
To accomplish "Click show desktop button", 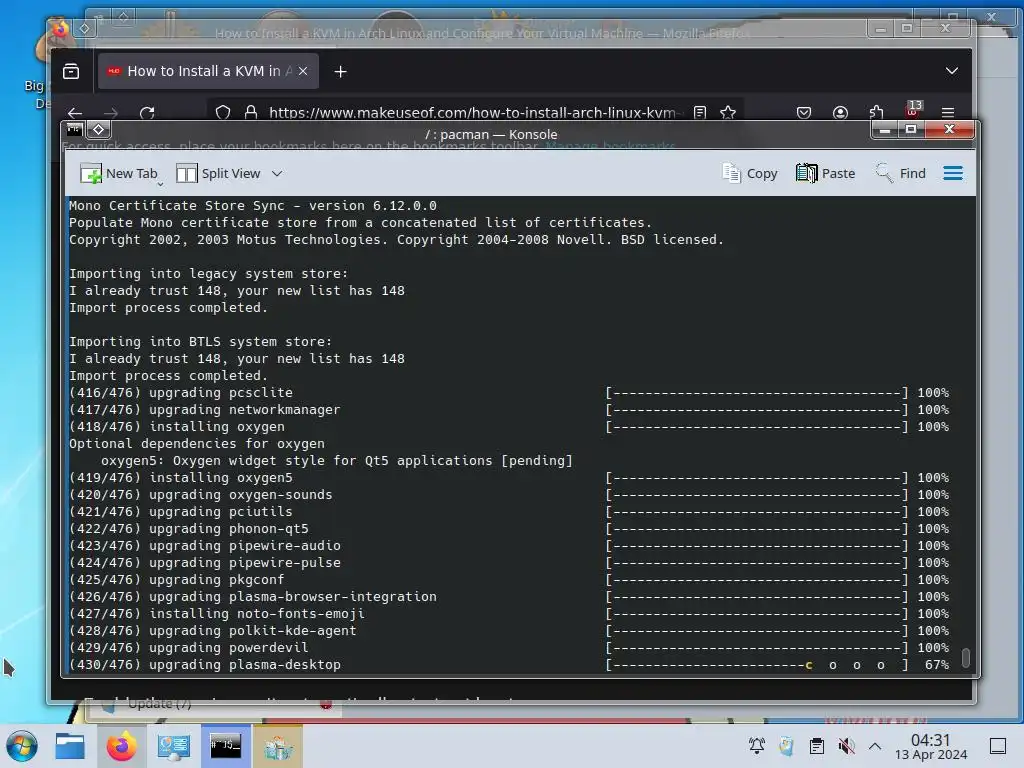I will coord(998,746).
